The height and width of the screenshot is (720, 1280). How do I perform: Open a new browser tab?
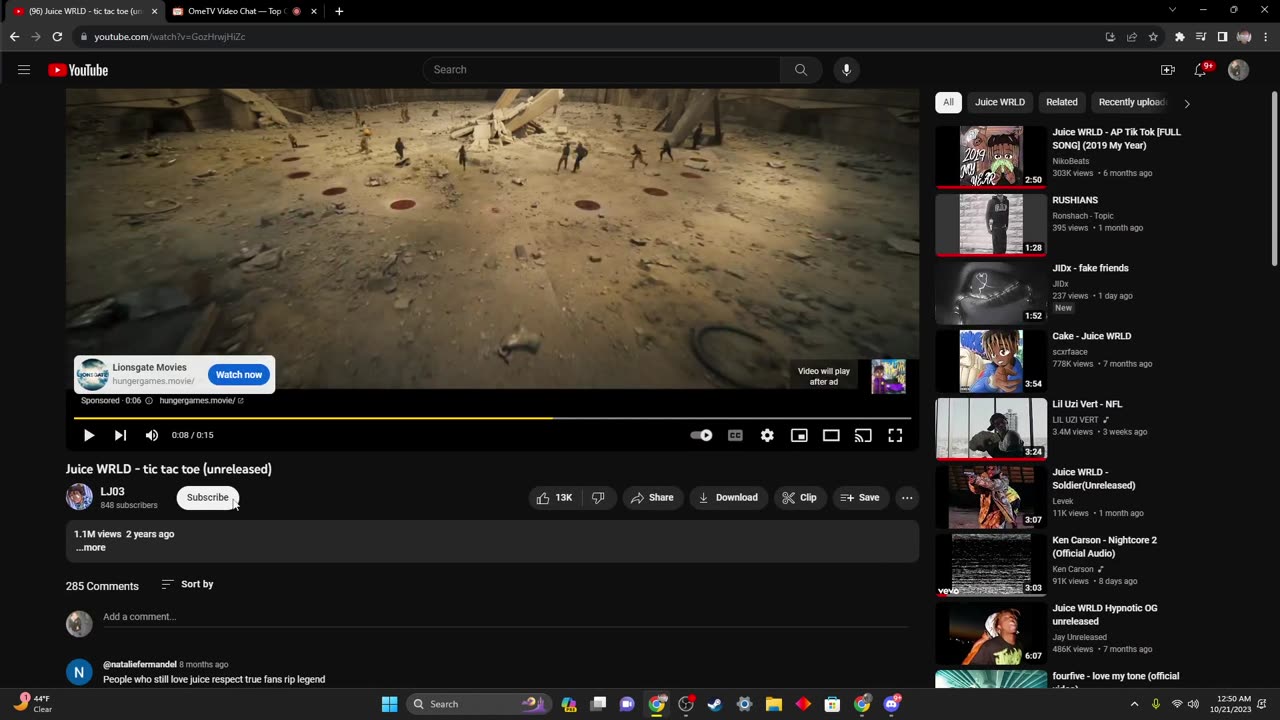click(339, 11)
